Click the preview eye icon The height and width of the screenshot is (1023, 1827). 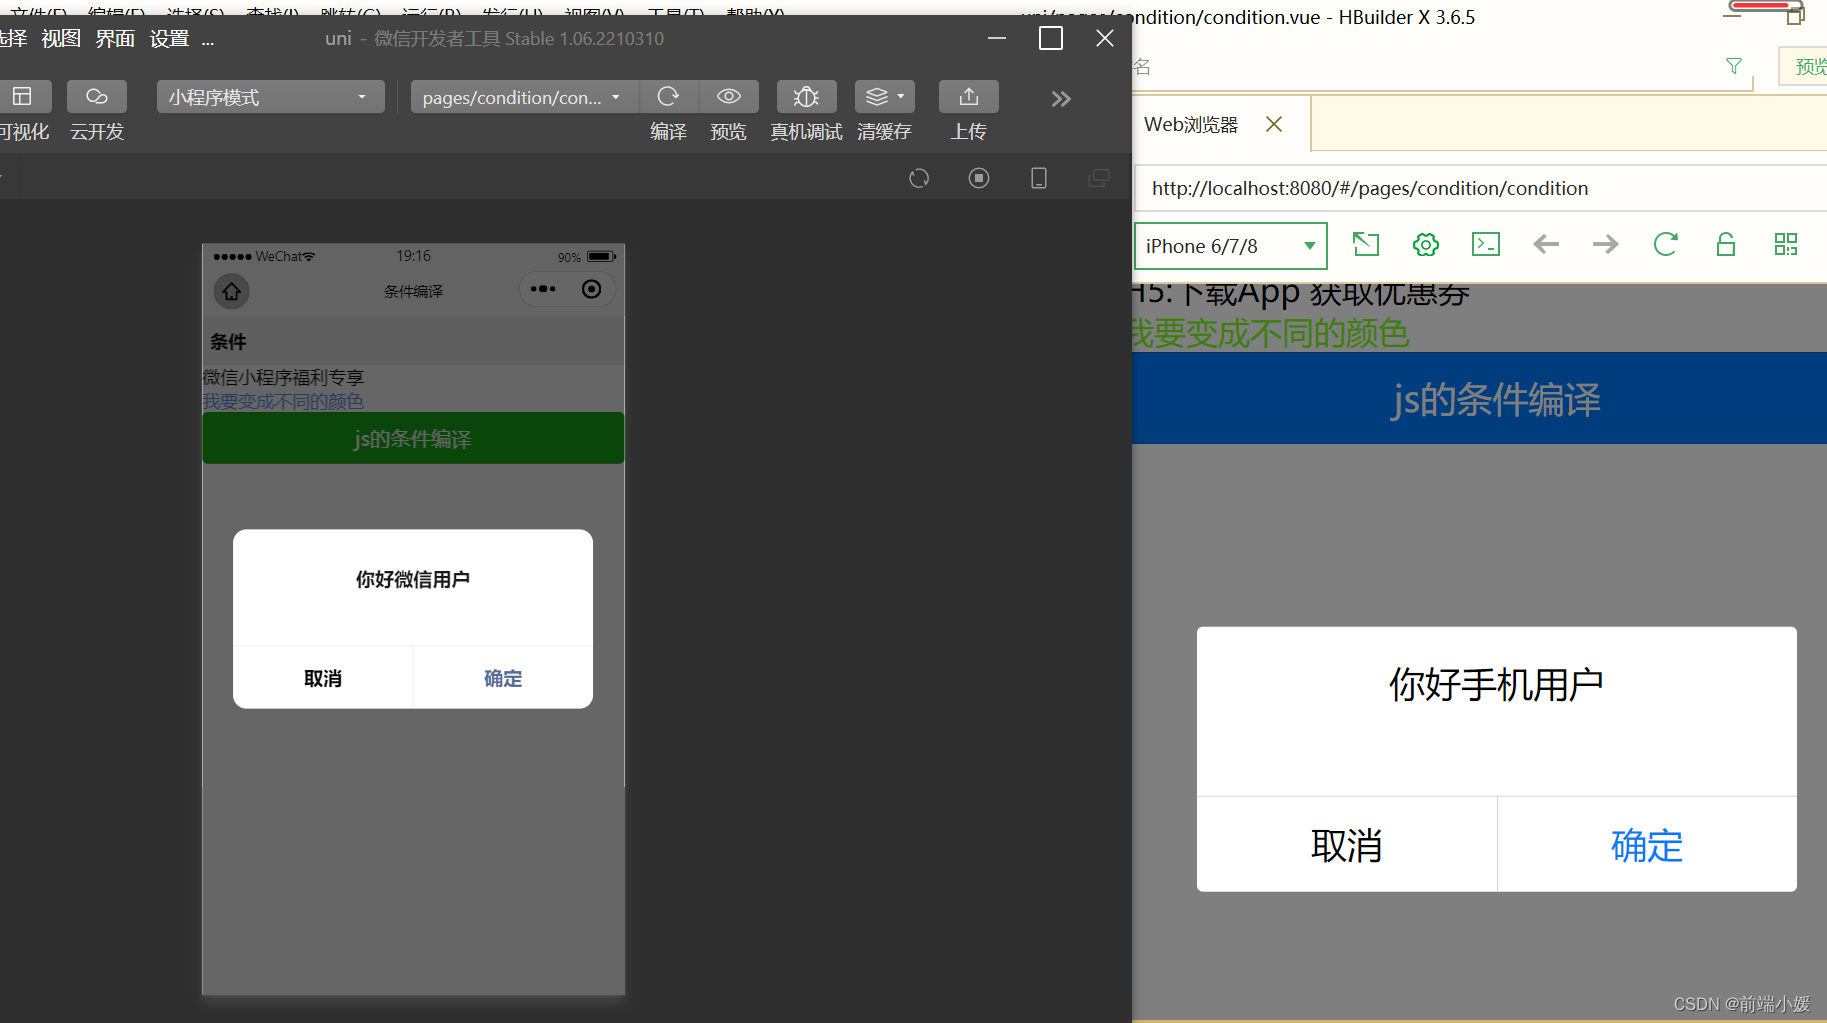click(729, 97)
